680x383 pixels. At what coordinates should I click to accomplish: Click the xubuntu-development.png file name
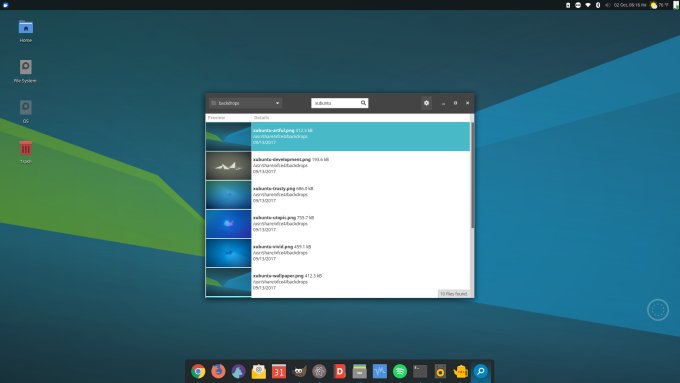[x=282, y=159]
